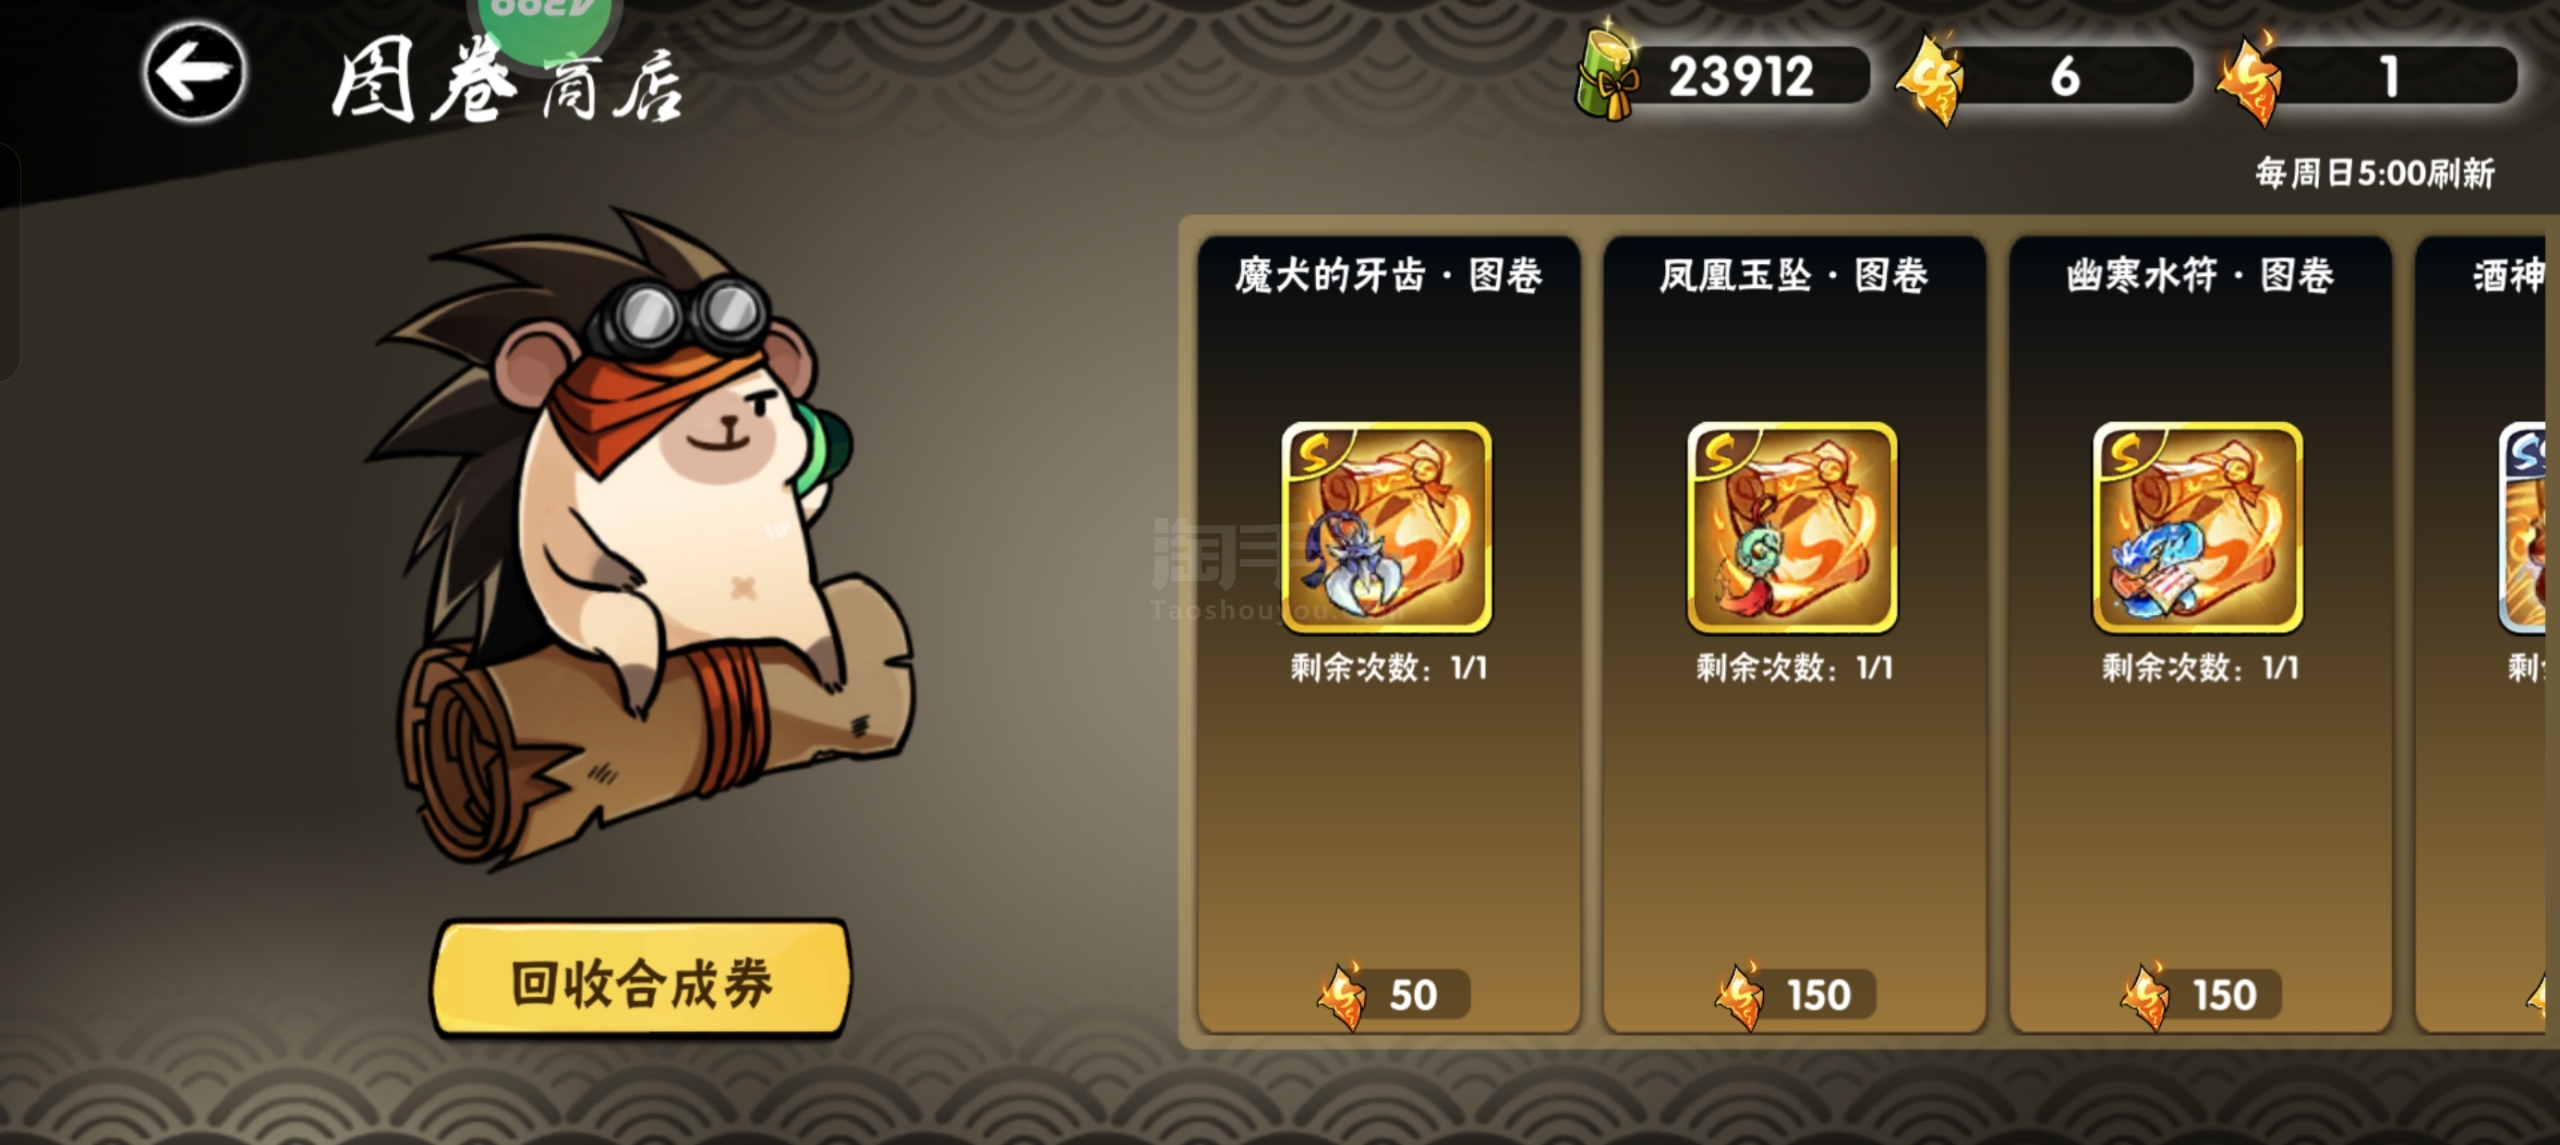Tap the gold synthesis ticket icon
The image size is (2560, 1145).
tap(1930, 77)
